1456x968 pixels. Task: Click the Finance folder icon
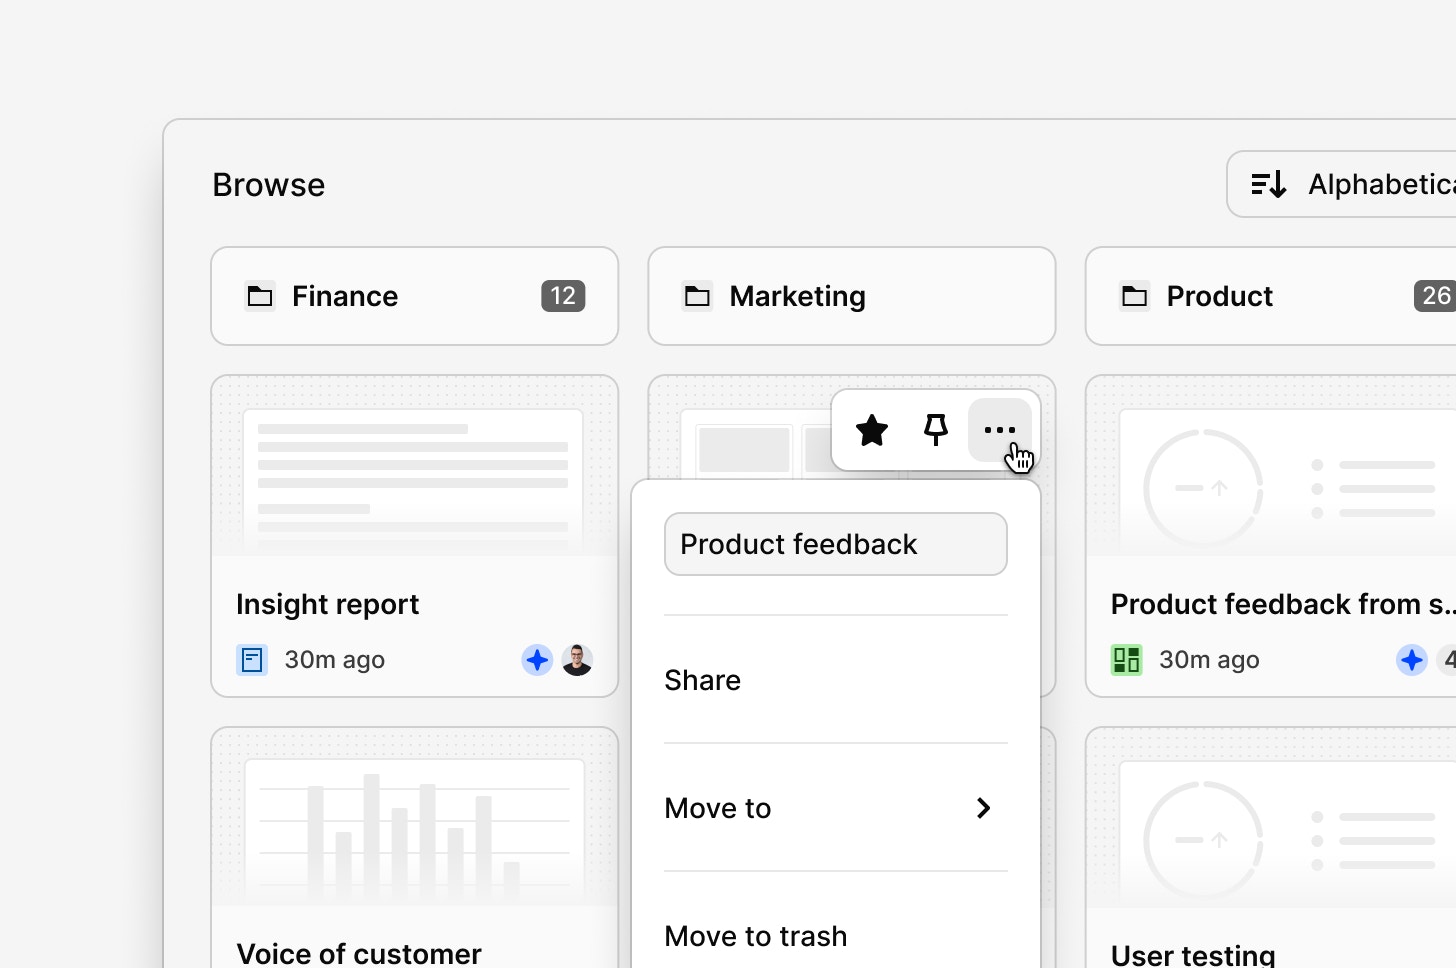click(260, 296)
